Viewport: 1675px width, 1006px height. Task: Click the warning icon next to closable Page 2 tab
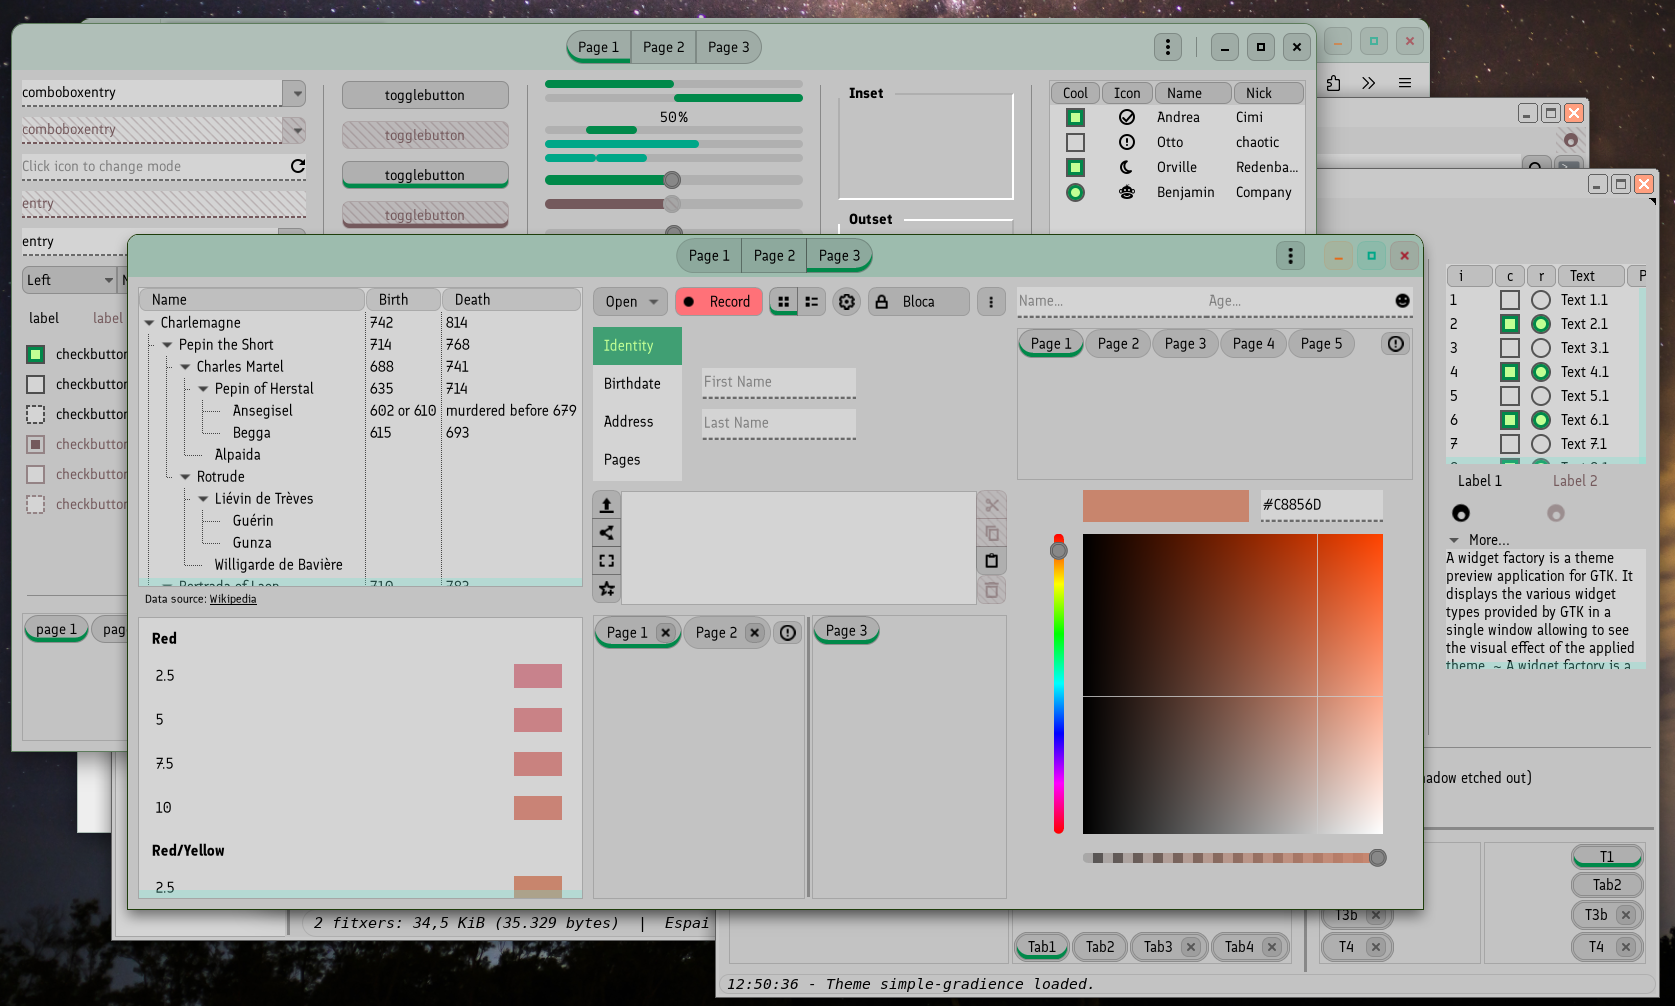pyautogui.click(x=788, y=633)
